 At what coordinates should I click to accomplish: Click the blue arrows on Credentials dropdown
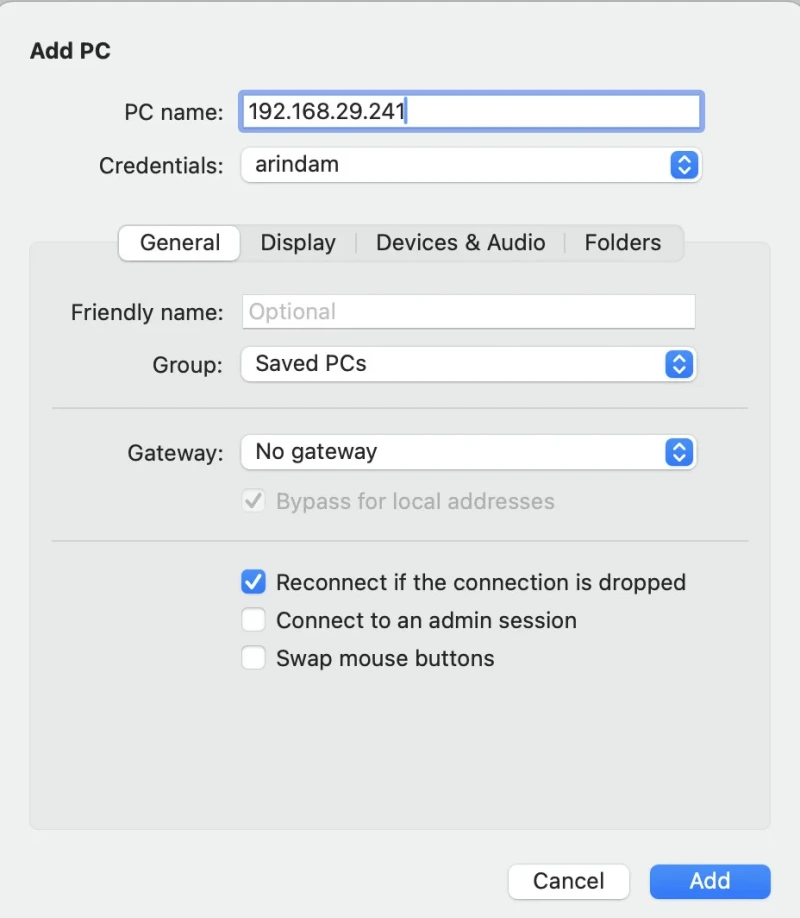pyautogui.click(x=683, y=165)
